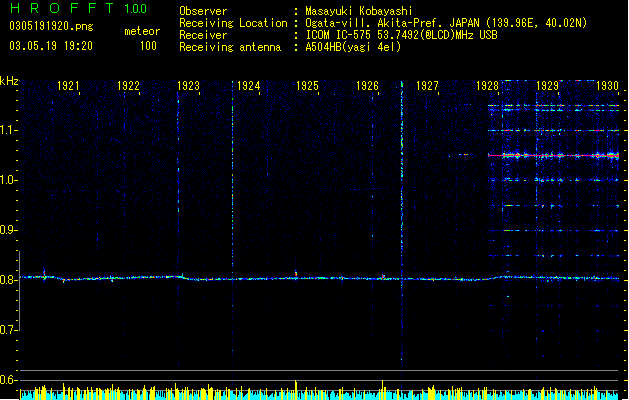Click the 0.7 kHz axis label
The height and width of the screenshot is (400, 629).
point(8,330)
